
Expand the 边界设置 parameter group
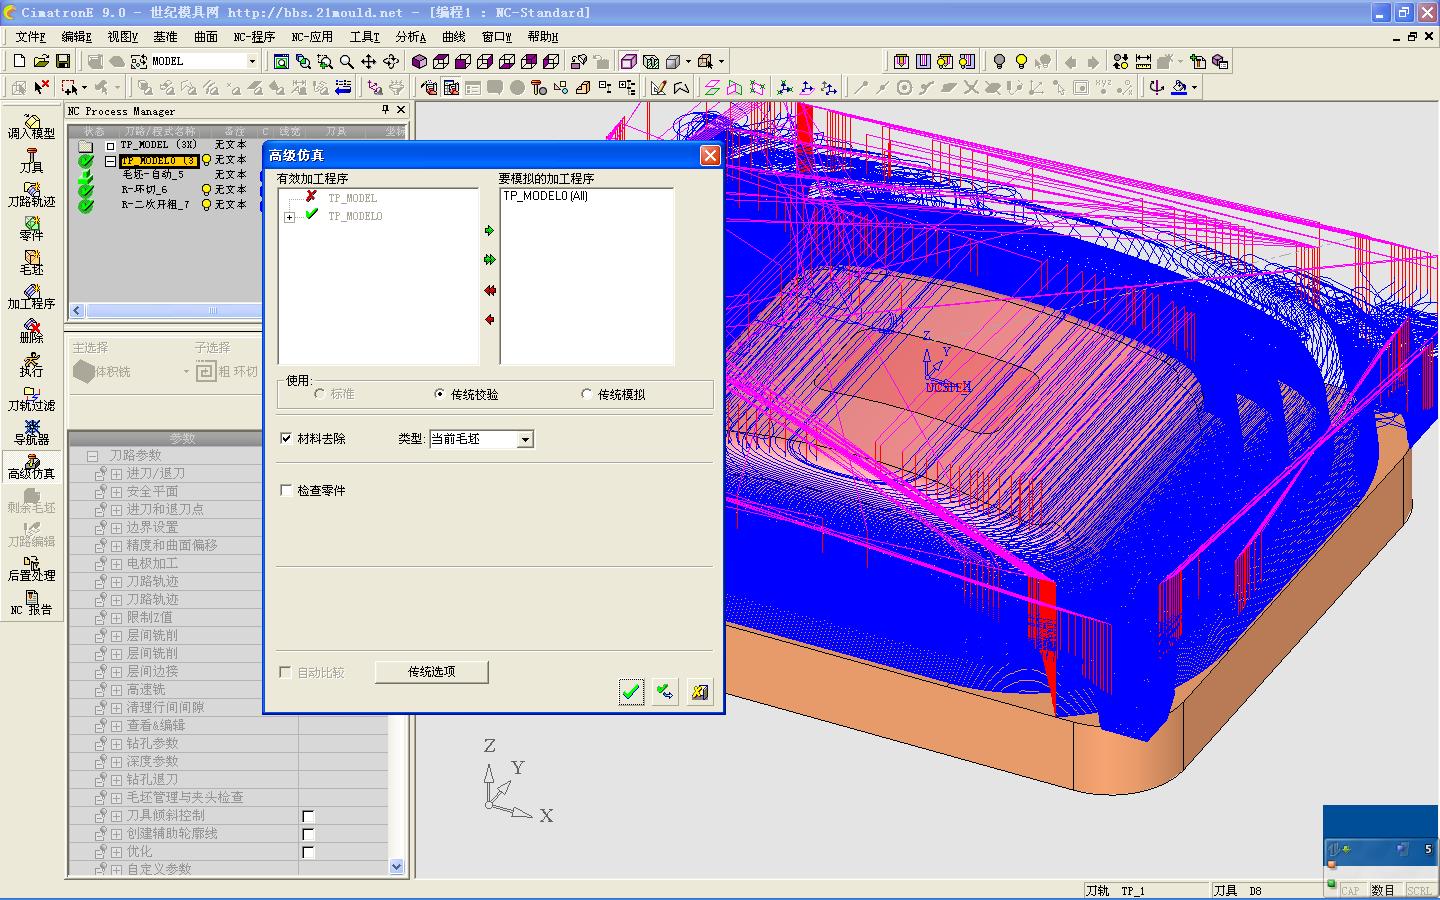[116, 527]
